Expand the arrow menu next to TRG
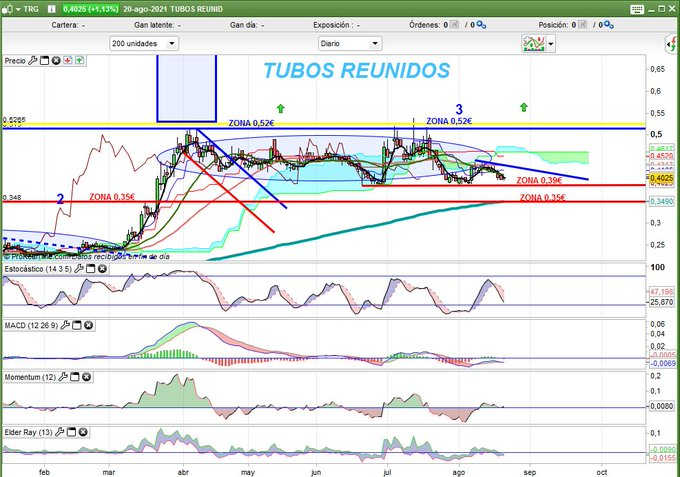This screenshot has width=680, height=477. point(18,9)
